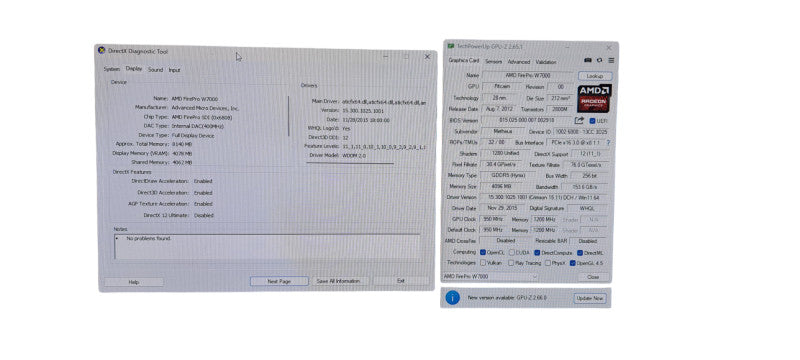Open the AMD FirePro W7000 GPU selector dropdown
This screenshot has width=800, height=360.
490,276
